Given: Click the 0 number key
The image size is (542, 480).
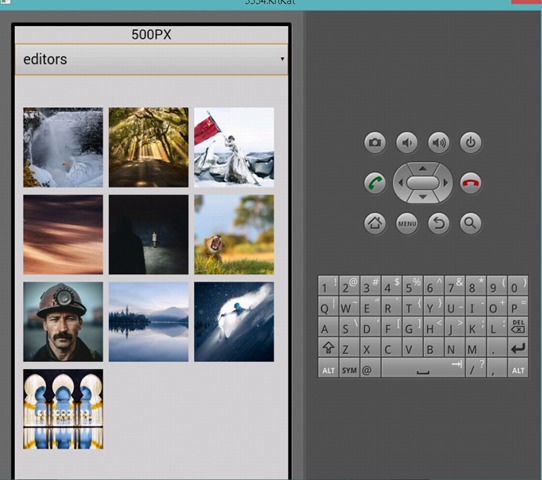Looking at the screenshot, I should click(518, 285).
